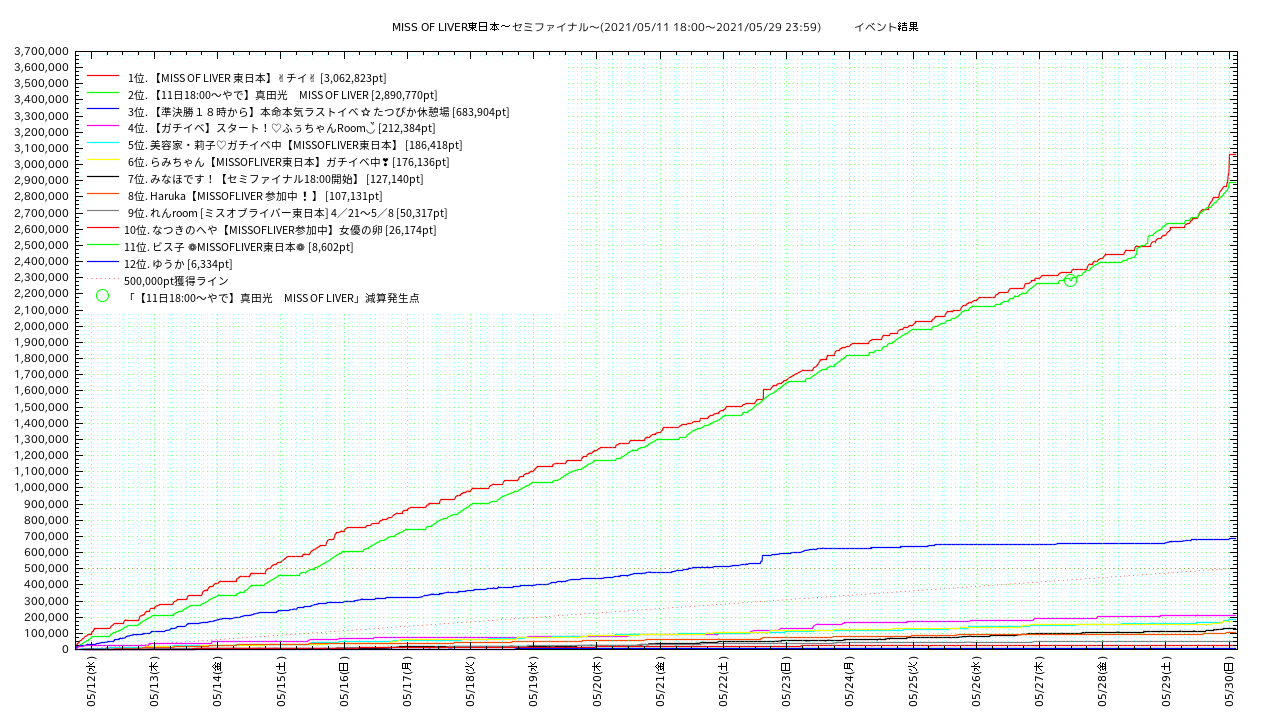The image size is (1280, 720).
Task: Click the gray line swatch for 9位
Action: pos(104,212)
